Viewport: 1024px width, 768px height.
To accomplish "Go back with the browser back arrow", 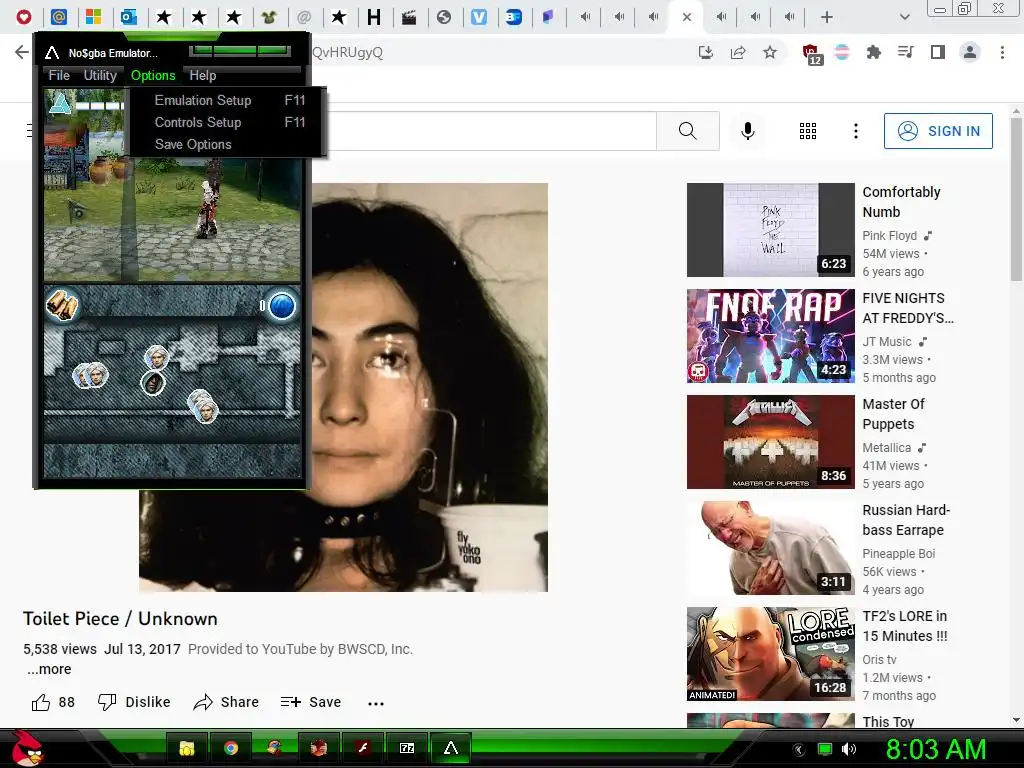I will tap(22, 52).
